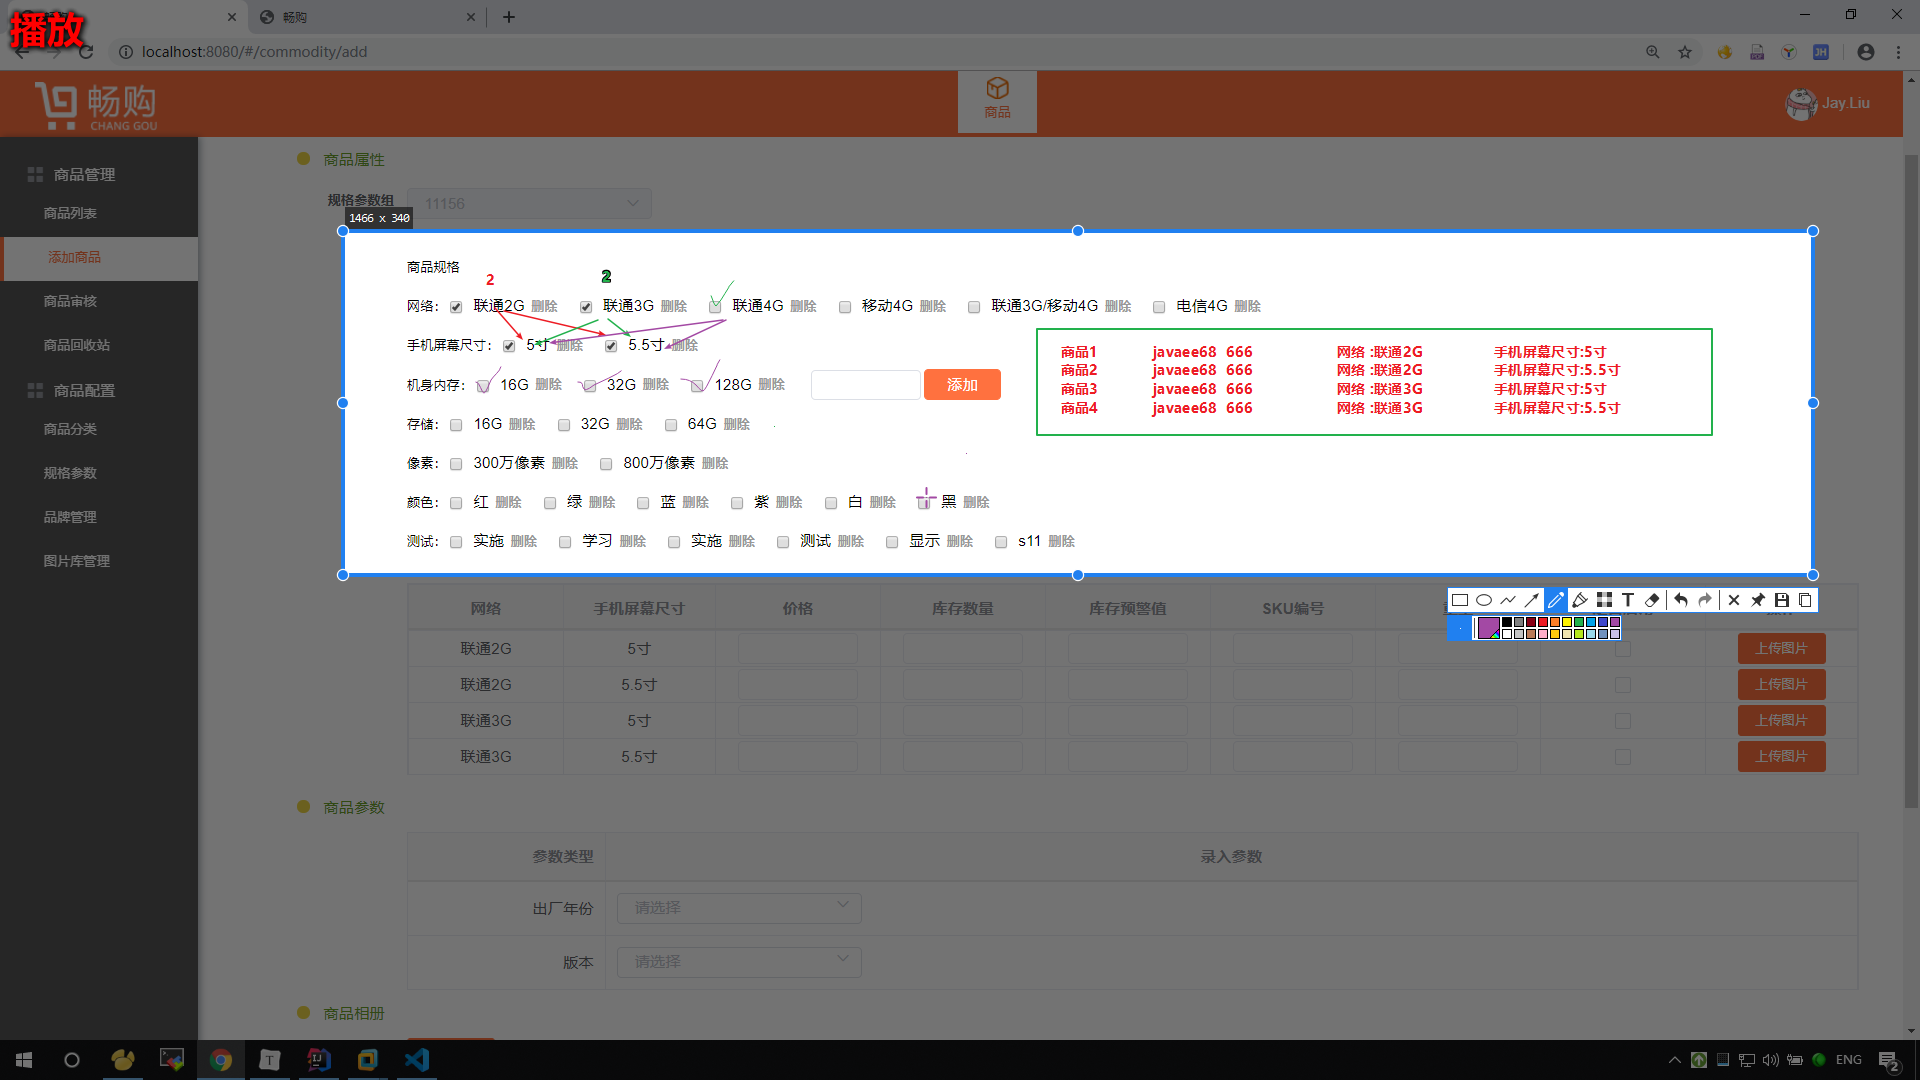1920x1080 pixels.
Task: Select the arrow annotation tool
Action: click(x=1532, y=600)
